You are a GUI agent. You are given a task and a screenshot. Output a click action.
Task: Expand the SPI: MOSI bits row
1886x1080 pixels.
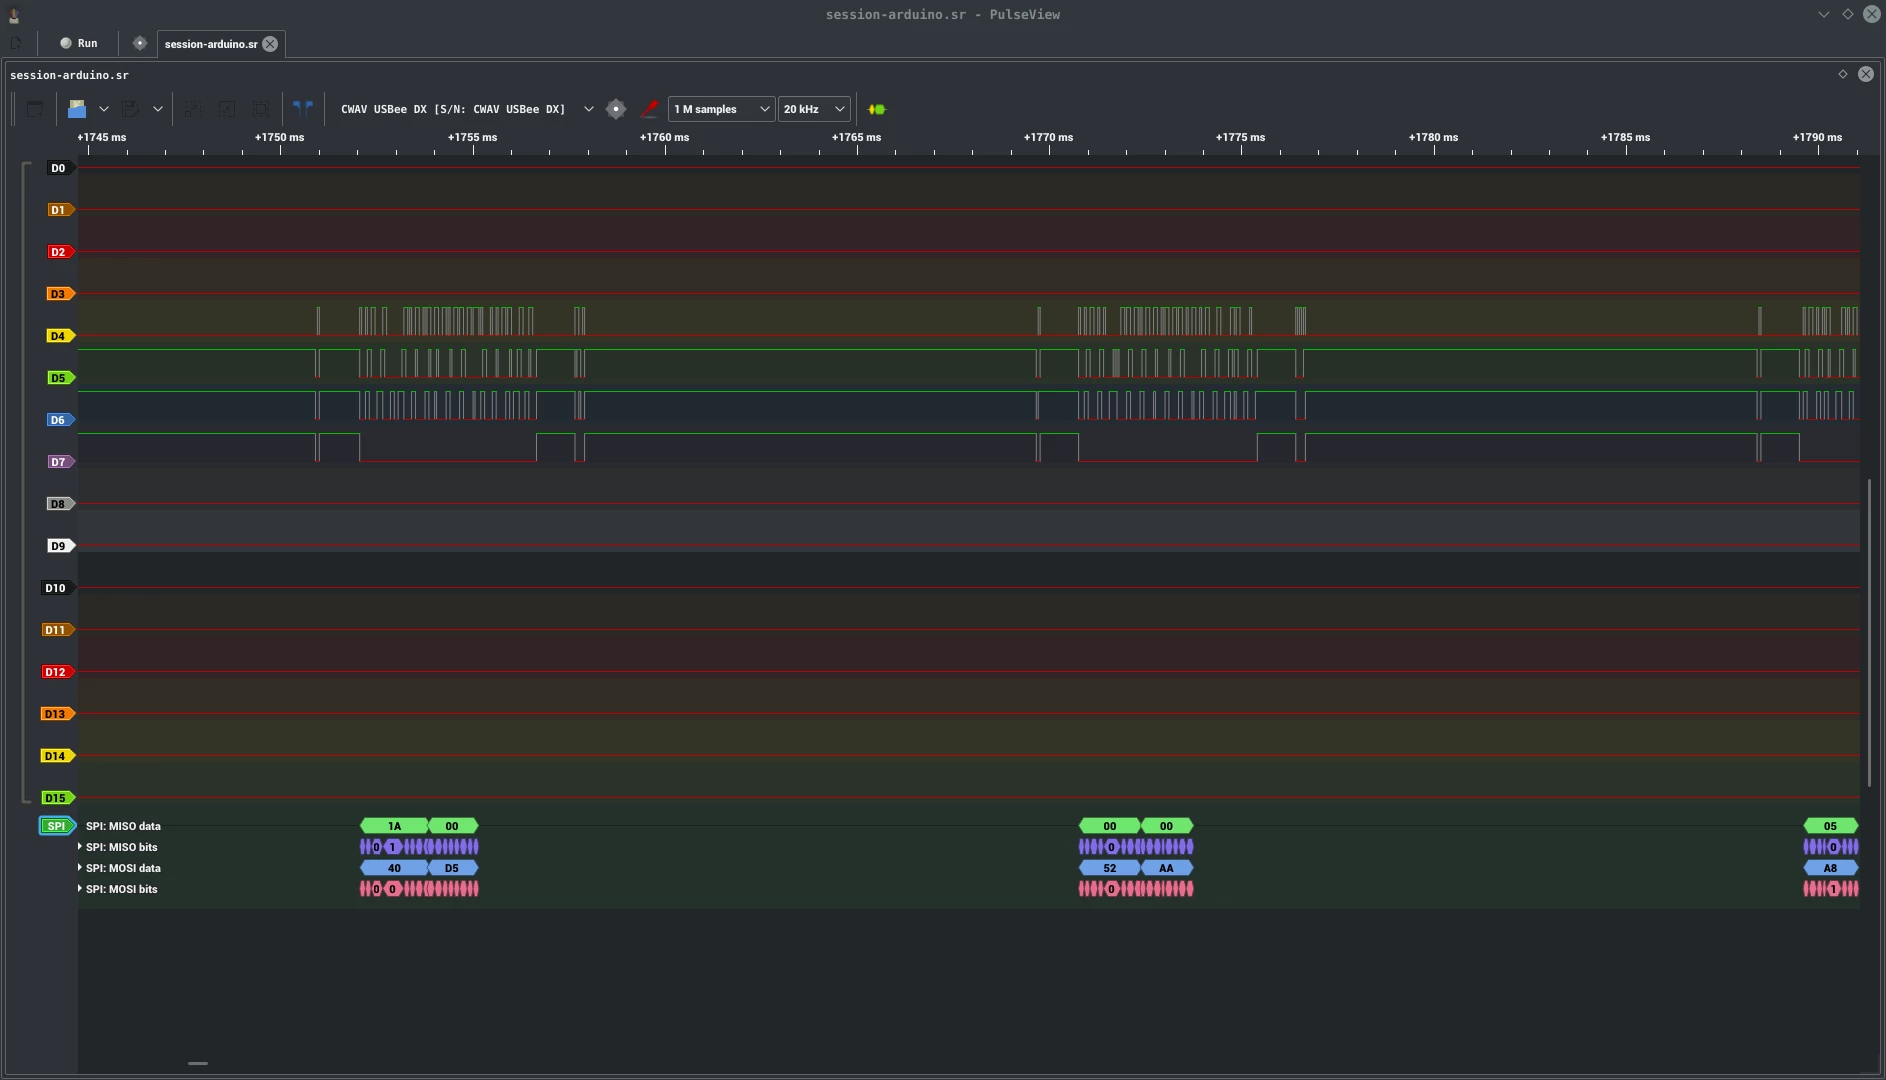[80, 889]
